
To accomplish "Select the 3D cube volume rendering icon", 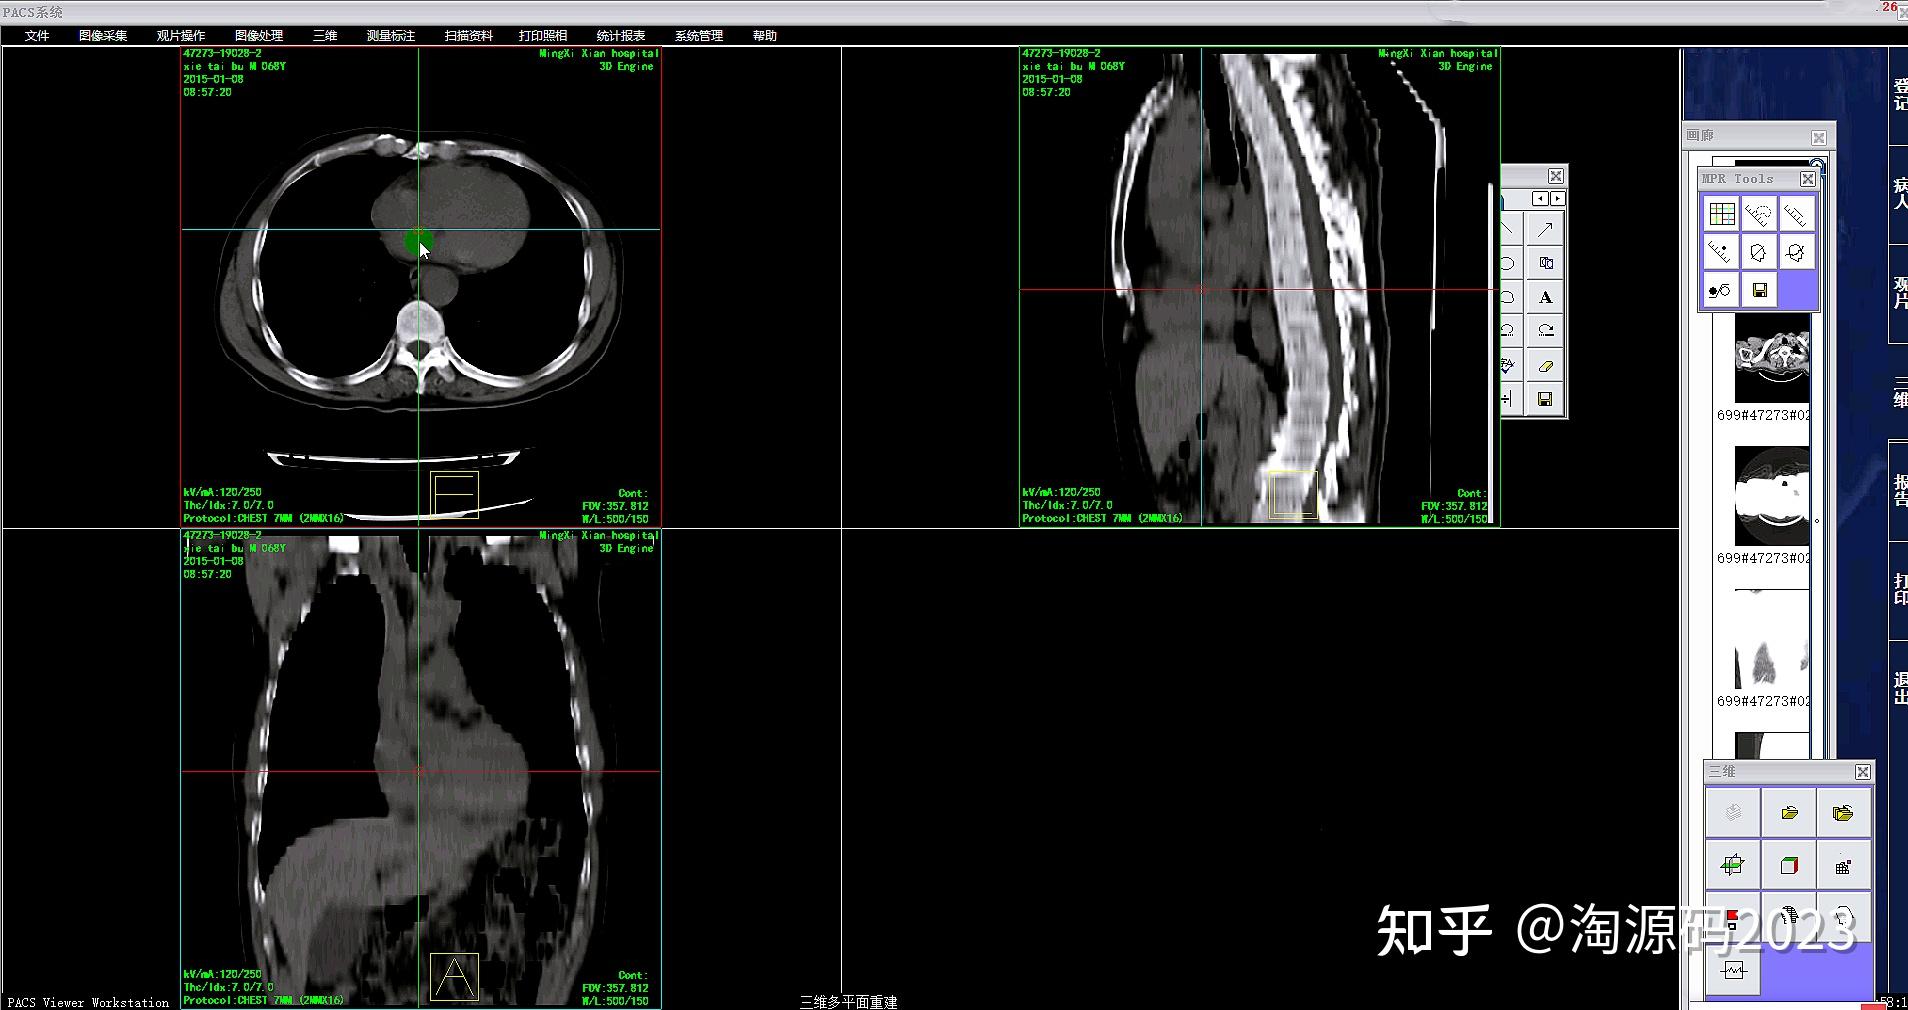I will click(1789, 865).
